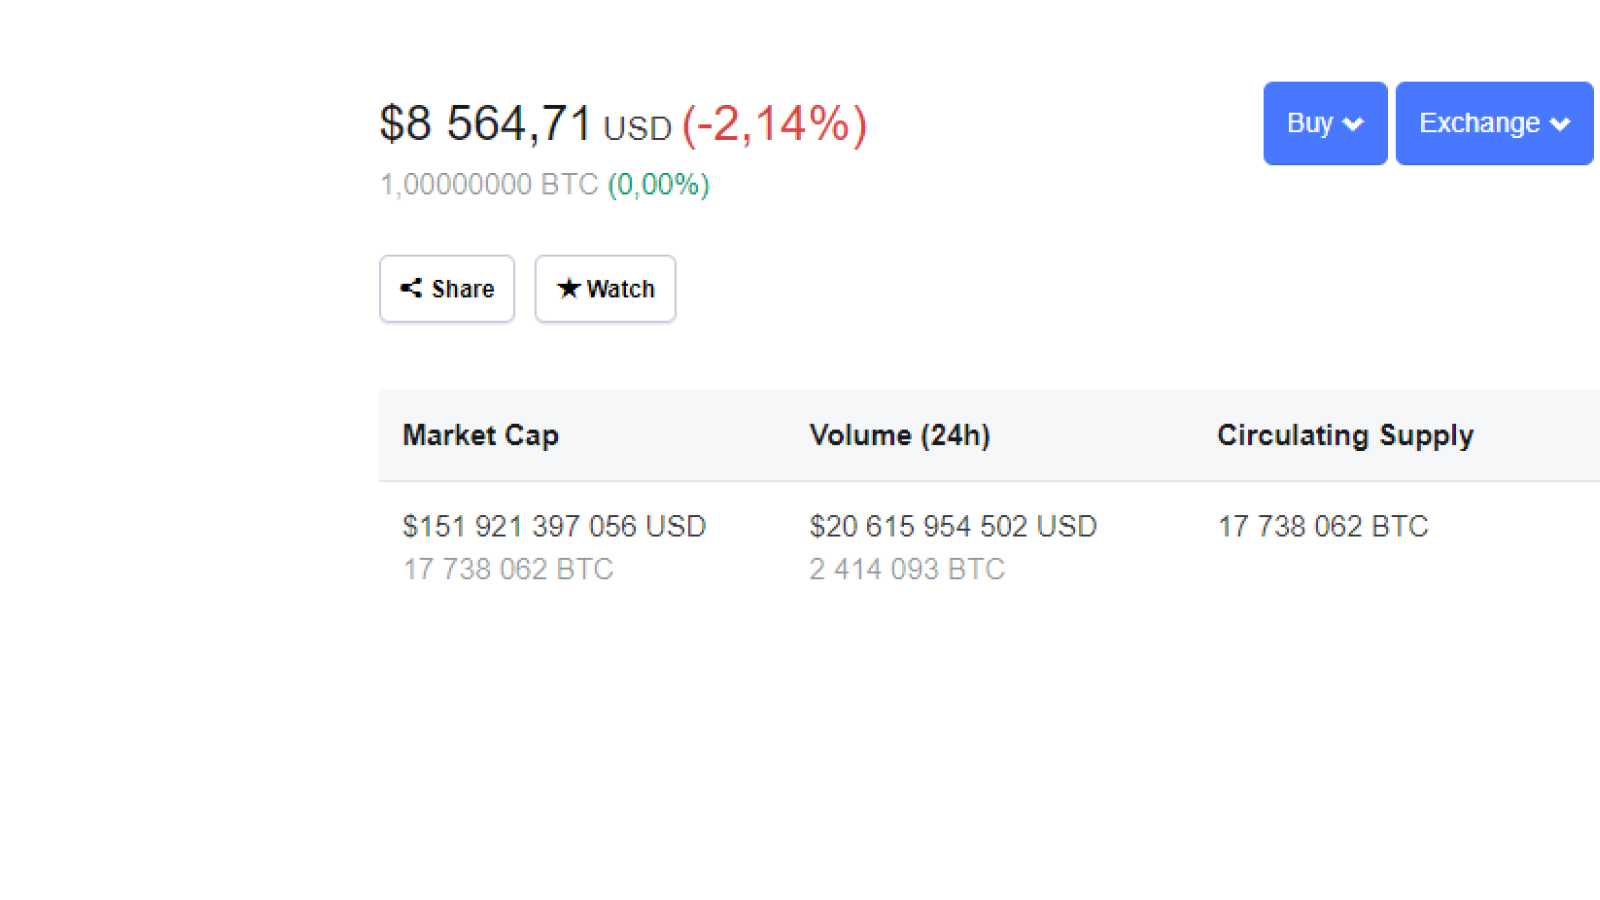1600x900 pixels.
Task: Click the red -2,14% change percentage
Action: click(x=775, y=124)
